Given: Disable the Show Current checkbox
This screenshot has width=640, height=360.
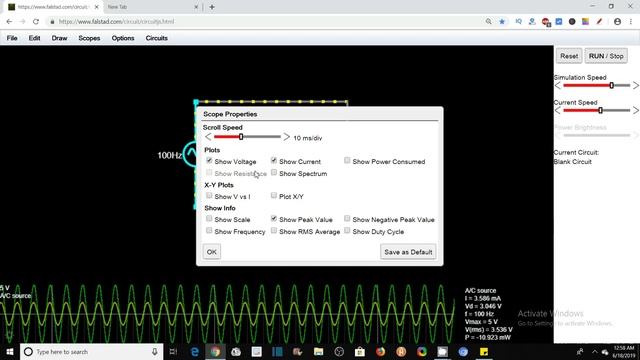Looking at the screenshot, I should tap(274, 160).
